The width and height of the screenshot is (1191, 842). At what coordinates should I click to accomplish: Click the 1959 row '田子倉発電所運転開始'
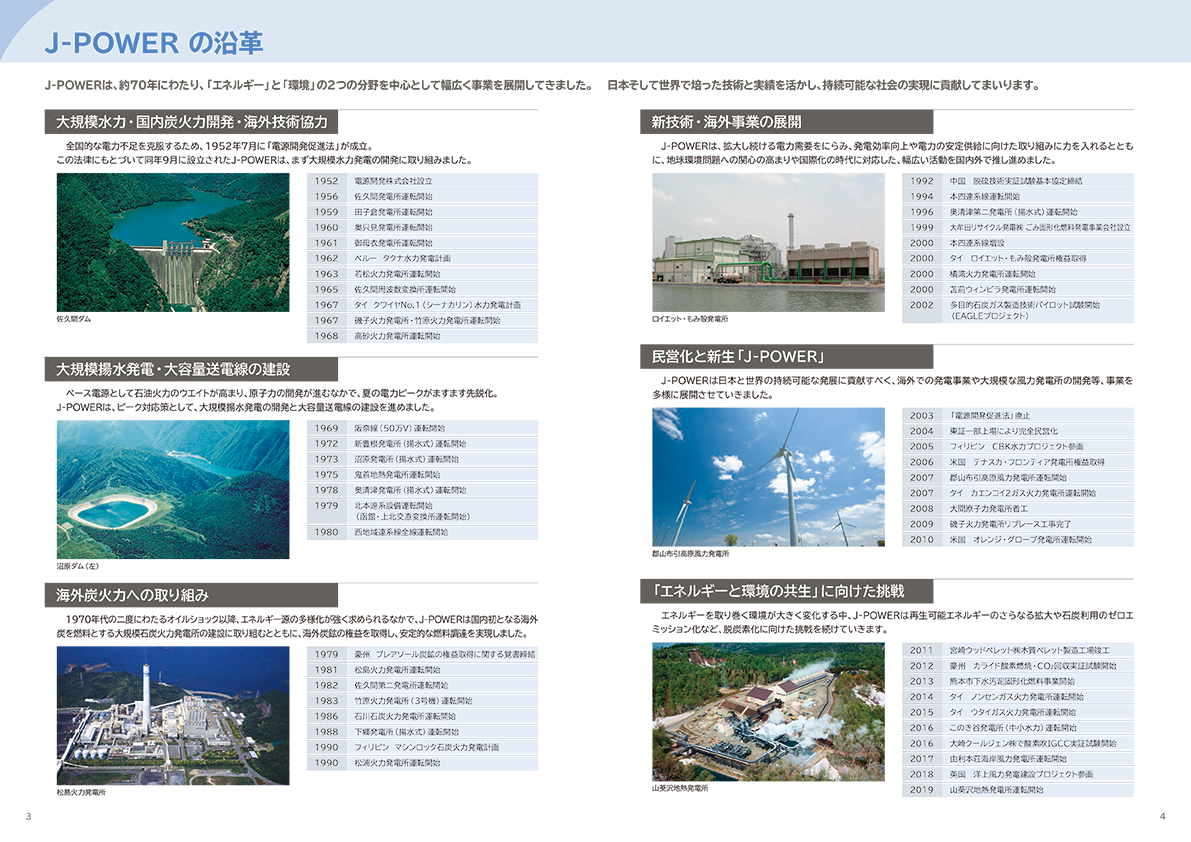422,213
